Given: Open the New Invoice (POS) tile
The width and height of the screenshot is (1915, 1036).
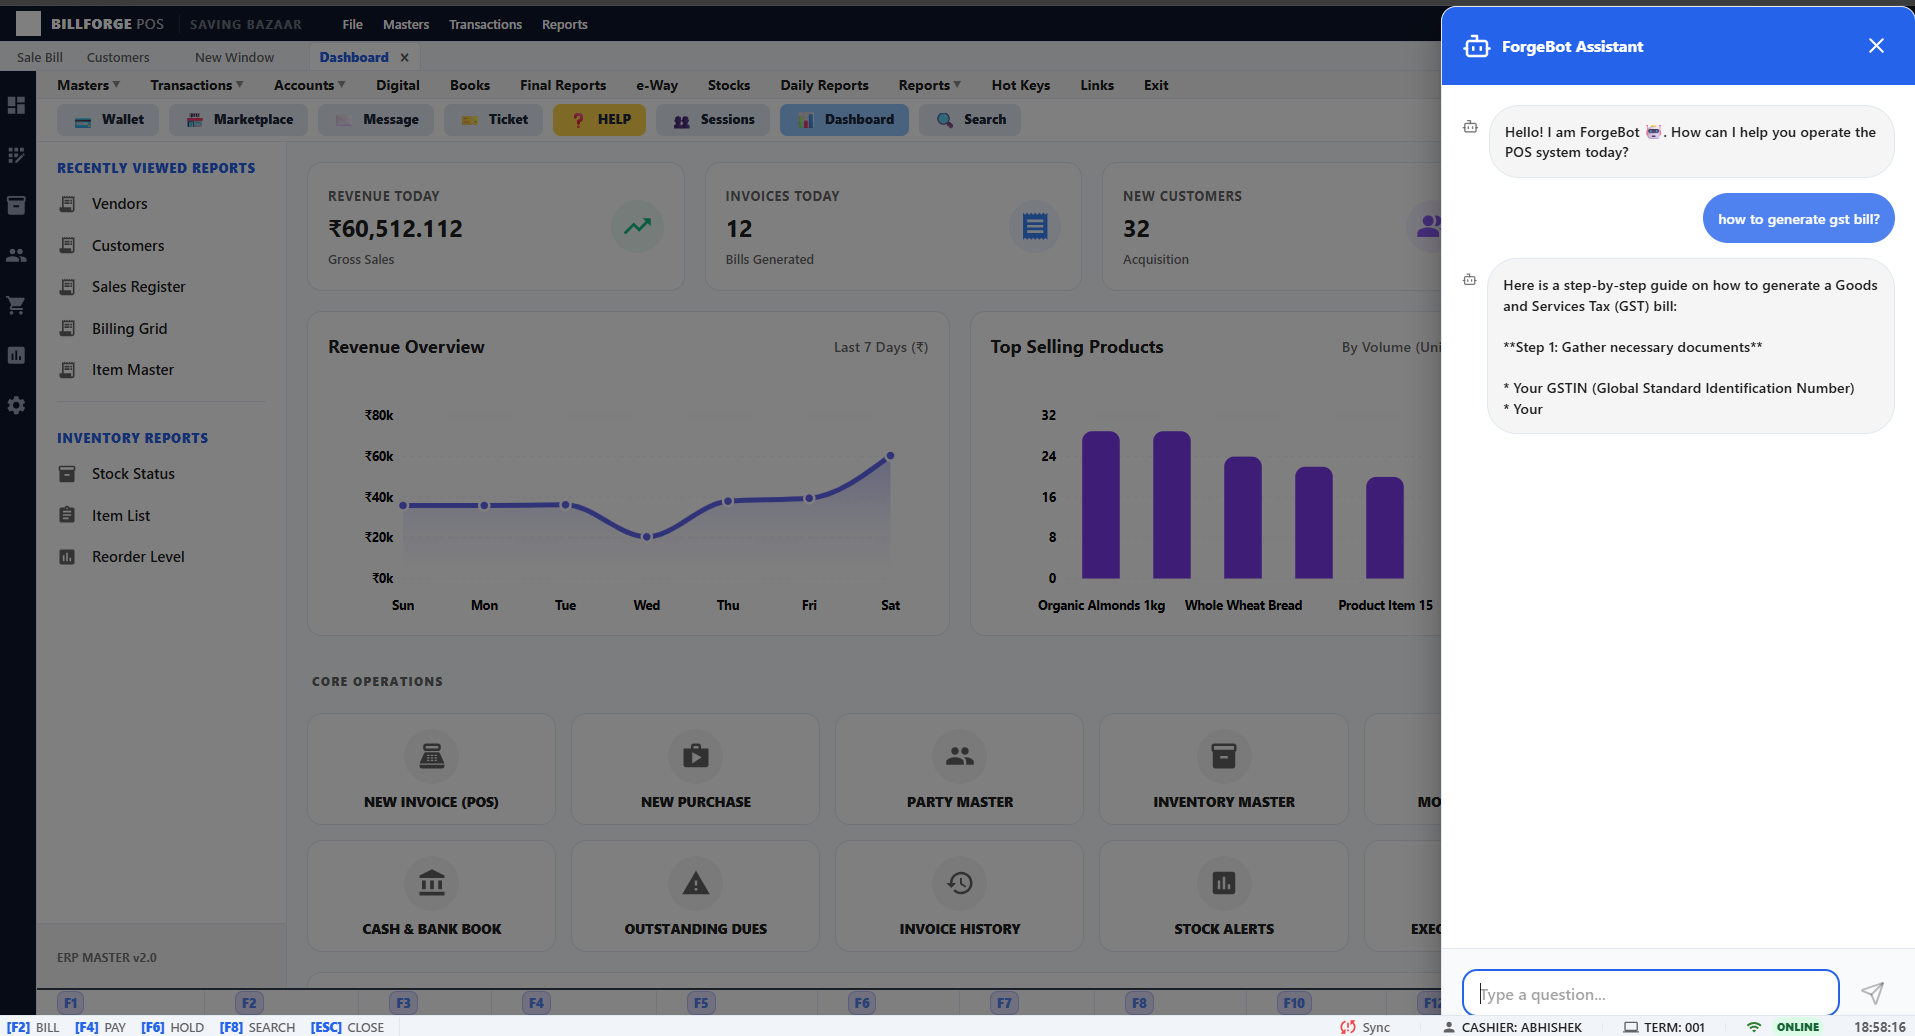Looking at the screenshot, I should 431,769.
